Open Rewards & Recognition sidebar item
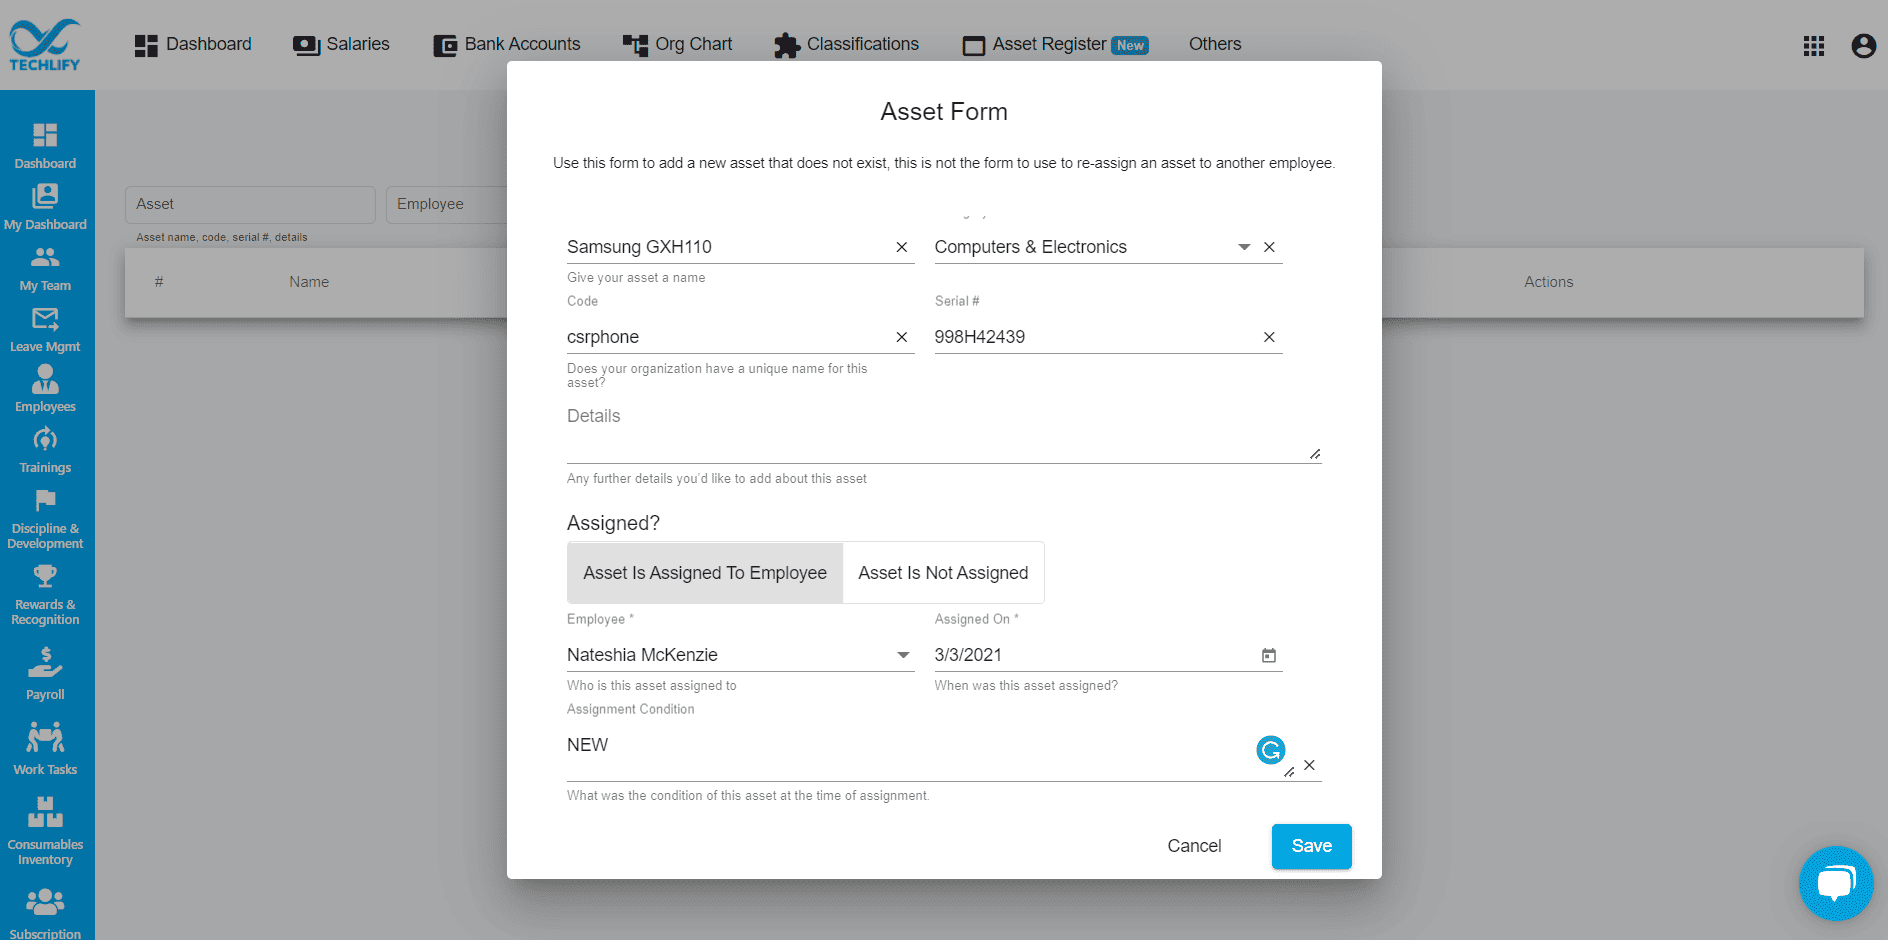The image size is (1888, 940). (x=45, y=595)
